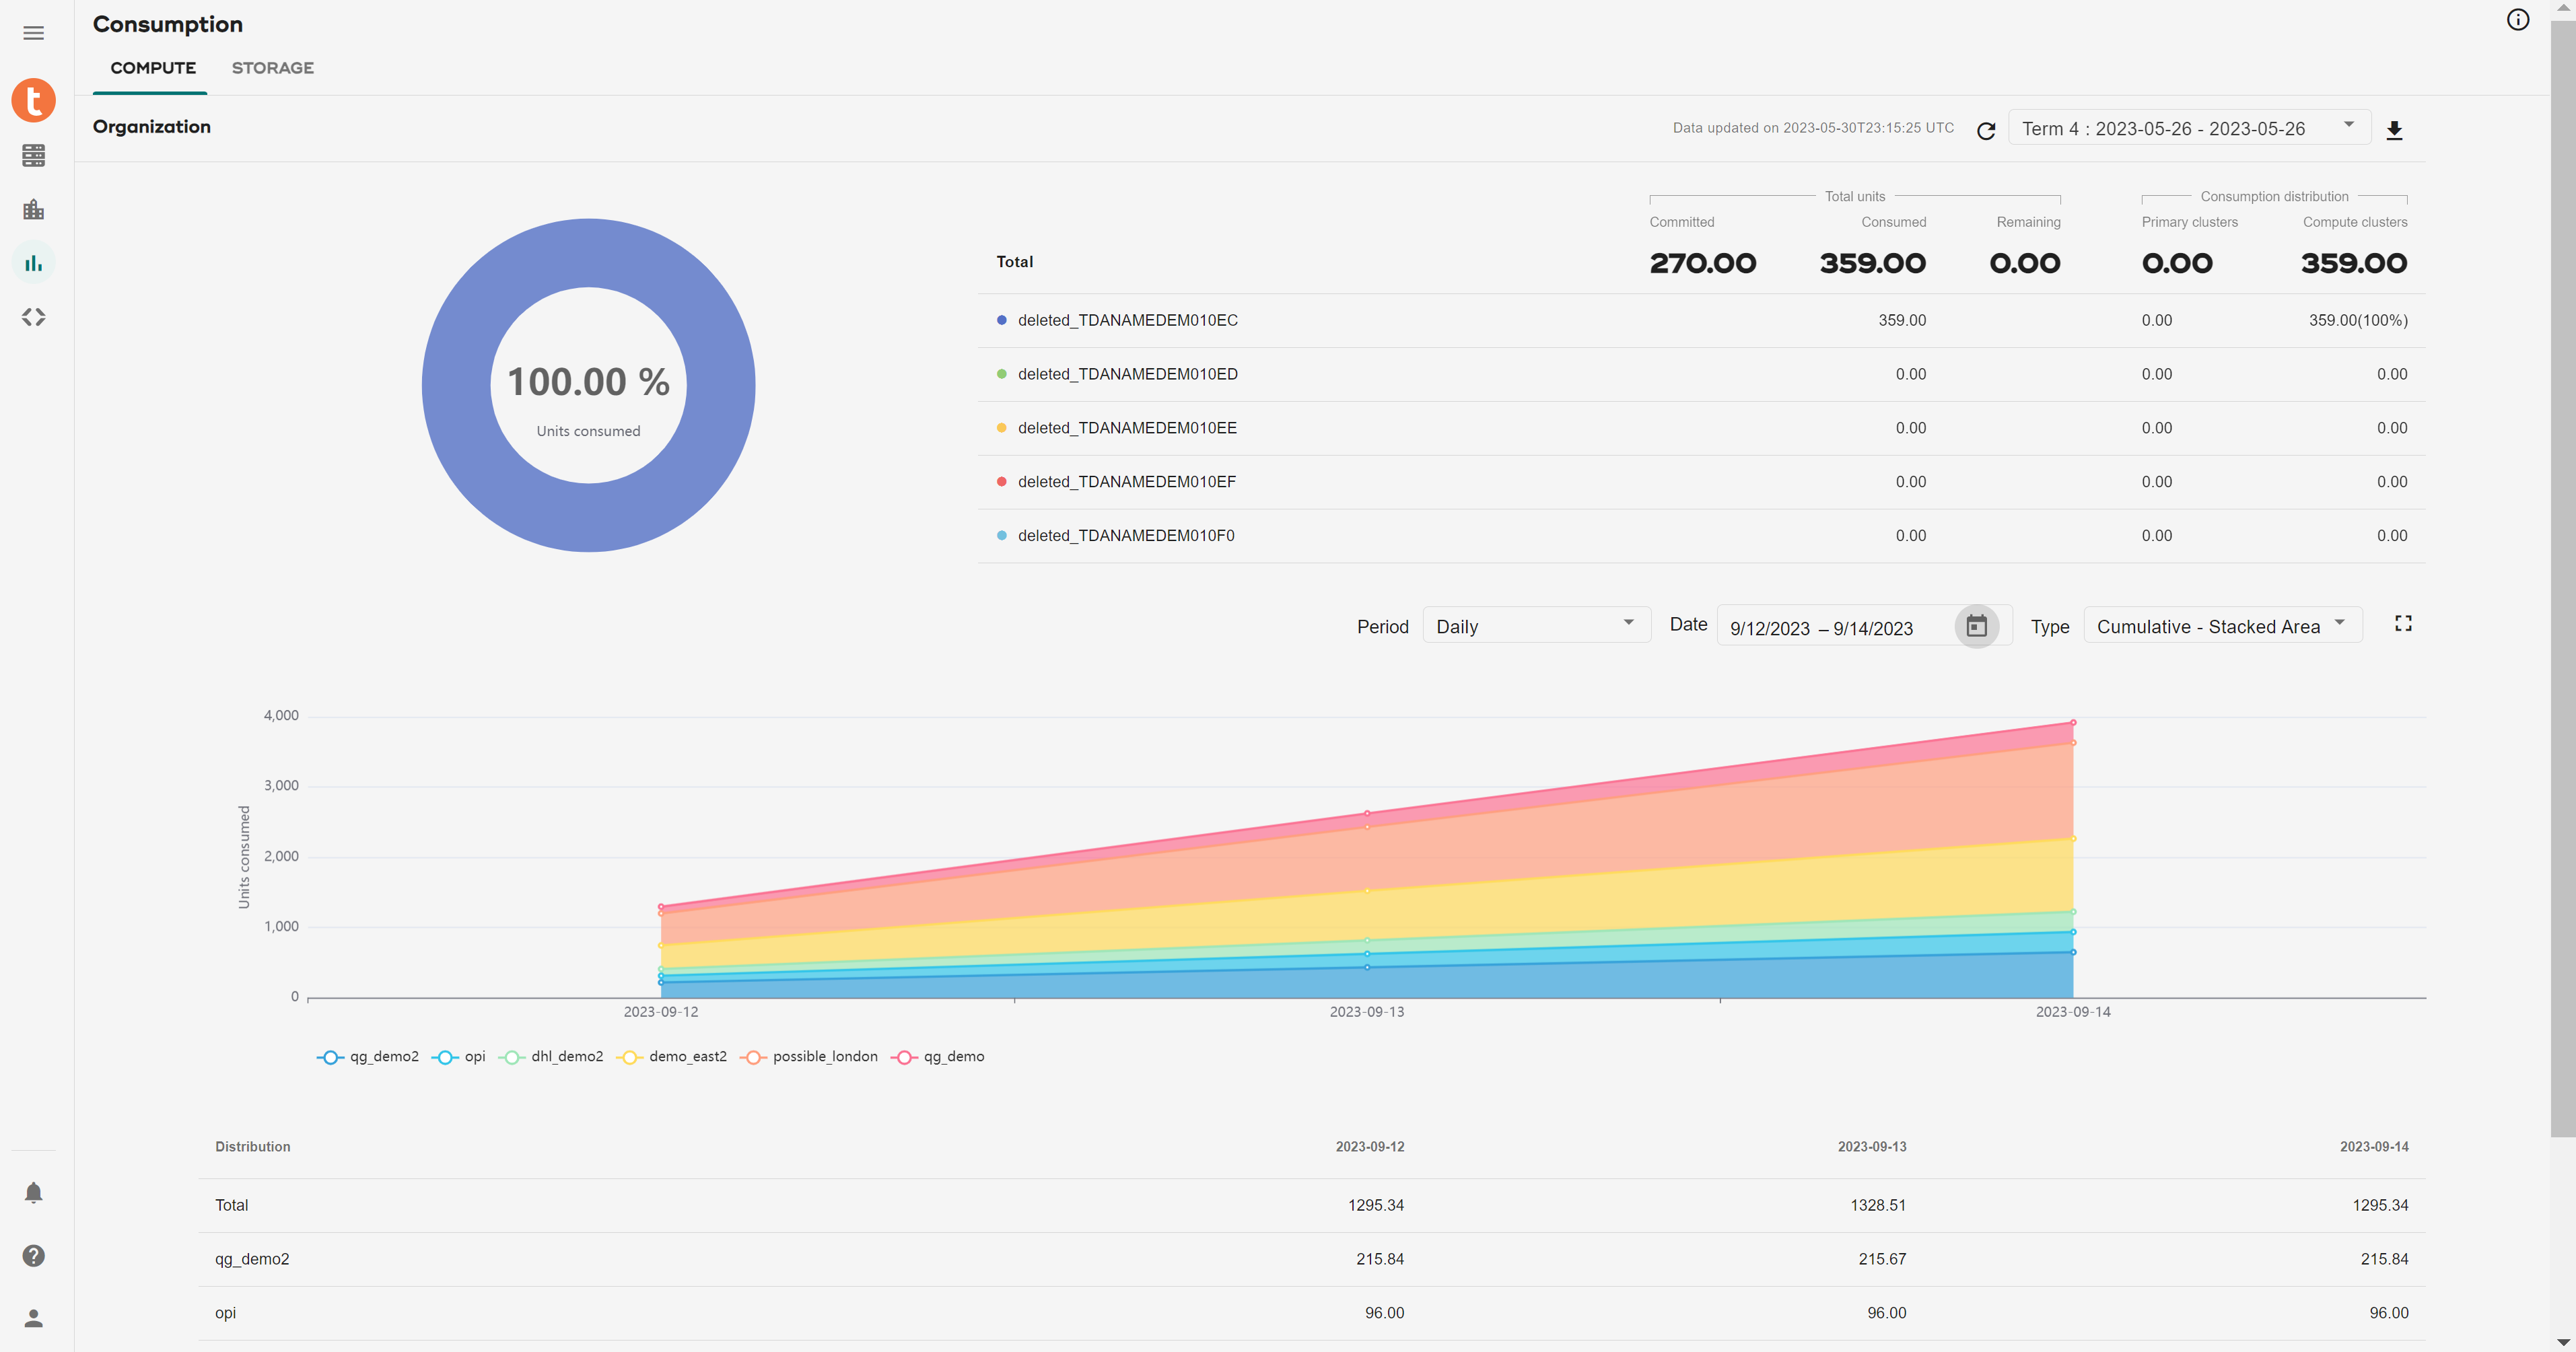
Task: Open the code brackets sidebar icon
Action: (33, 317)
